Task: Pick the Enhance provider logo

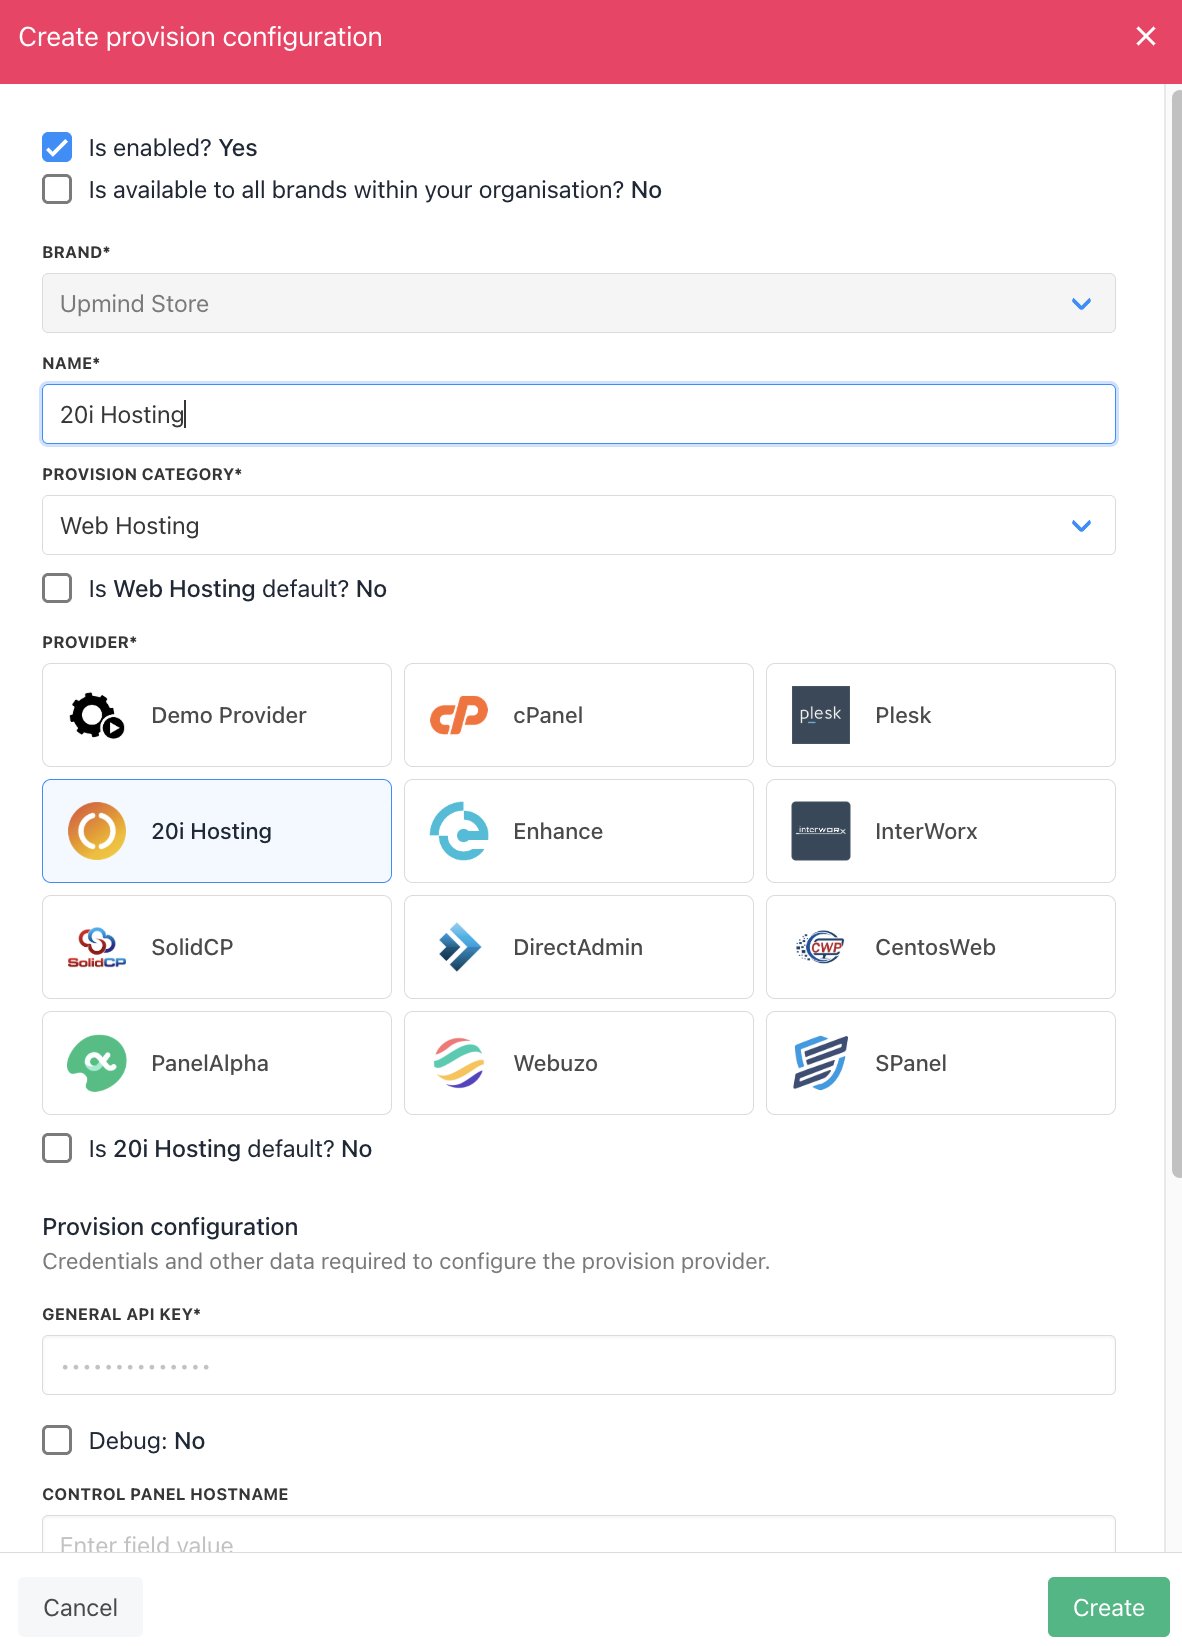Action: (x=459, y=831)
